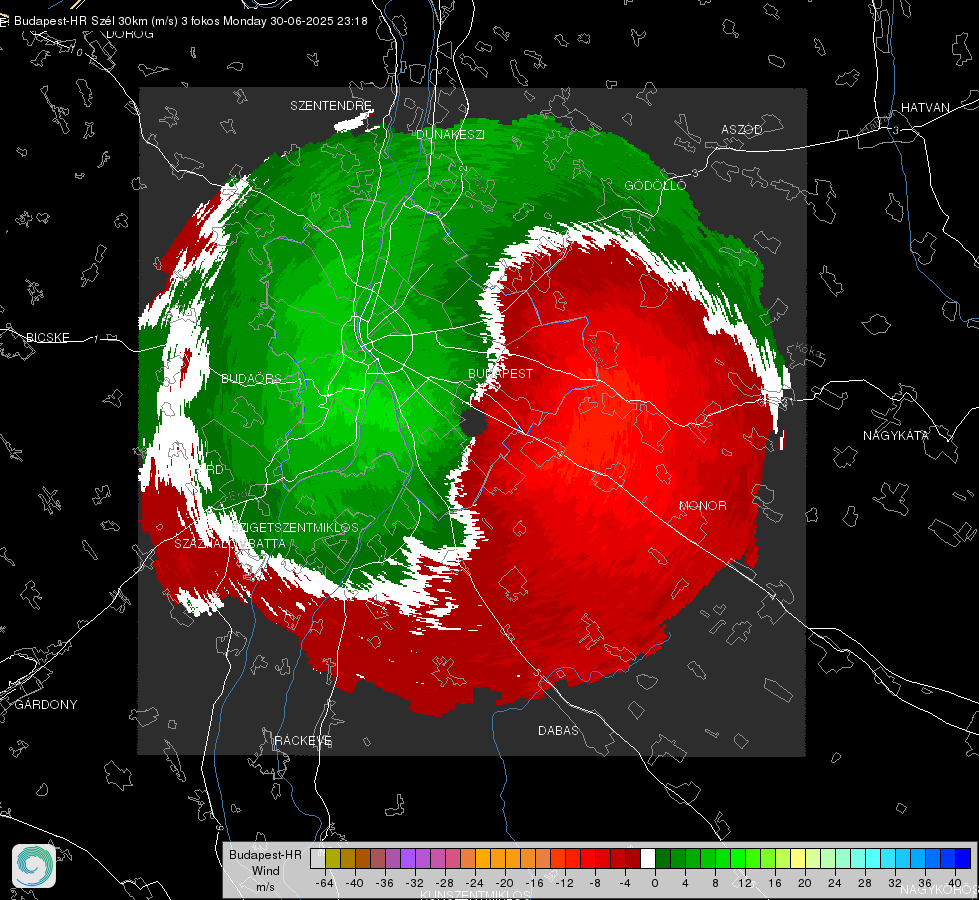The height and width of the screenshot is (900, 979).
Task: Click the faint Kóka label east of radar
Action: (809, 352)
